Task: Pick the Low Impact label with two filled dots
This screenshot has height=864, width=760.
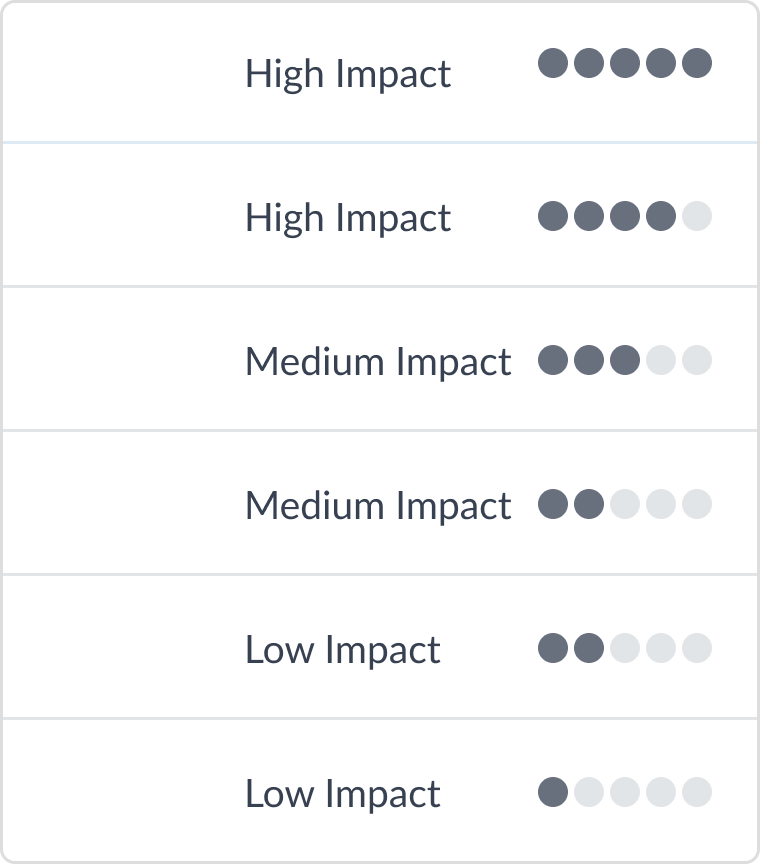Action: click(343, 649)
